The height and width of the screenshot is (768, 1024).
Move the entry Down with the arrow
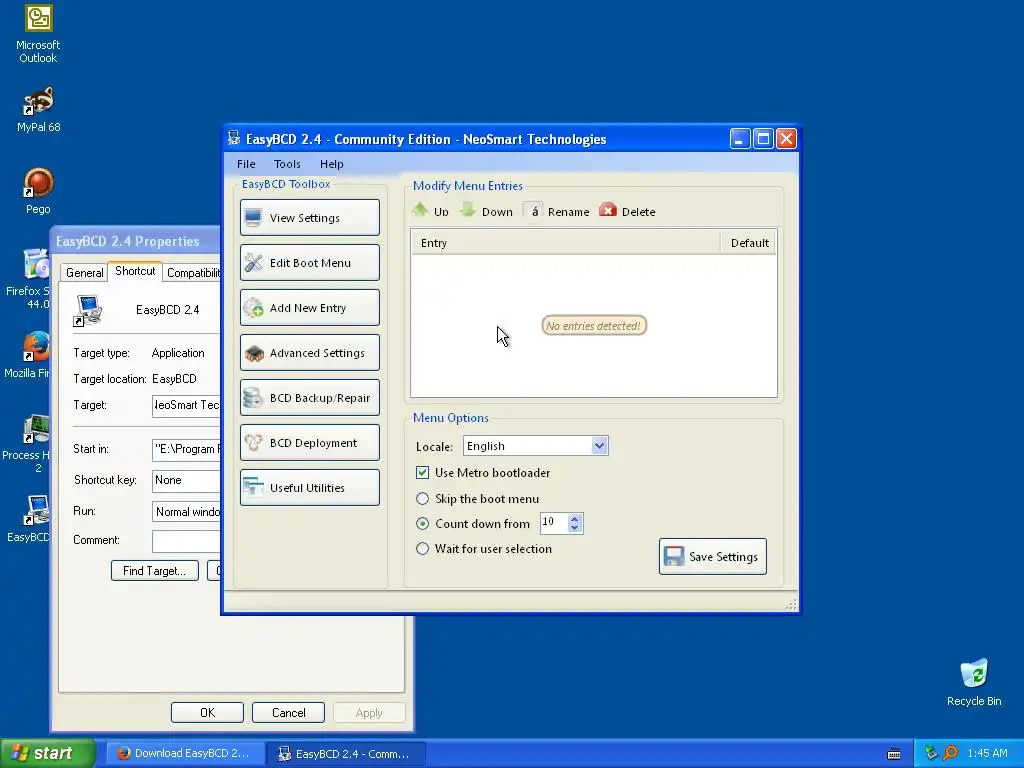click(487, 211)
